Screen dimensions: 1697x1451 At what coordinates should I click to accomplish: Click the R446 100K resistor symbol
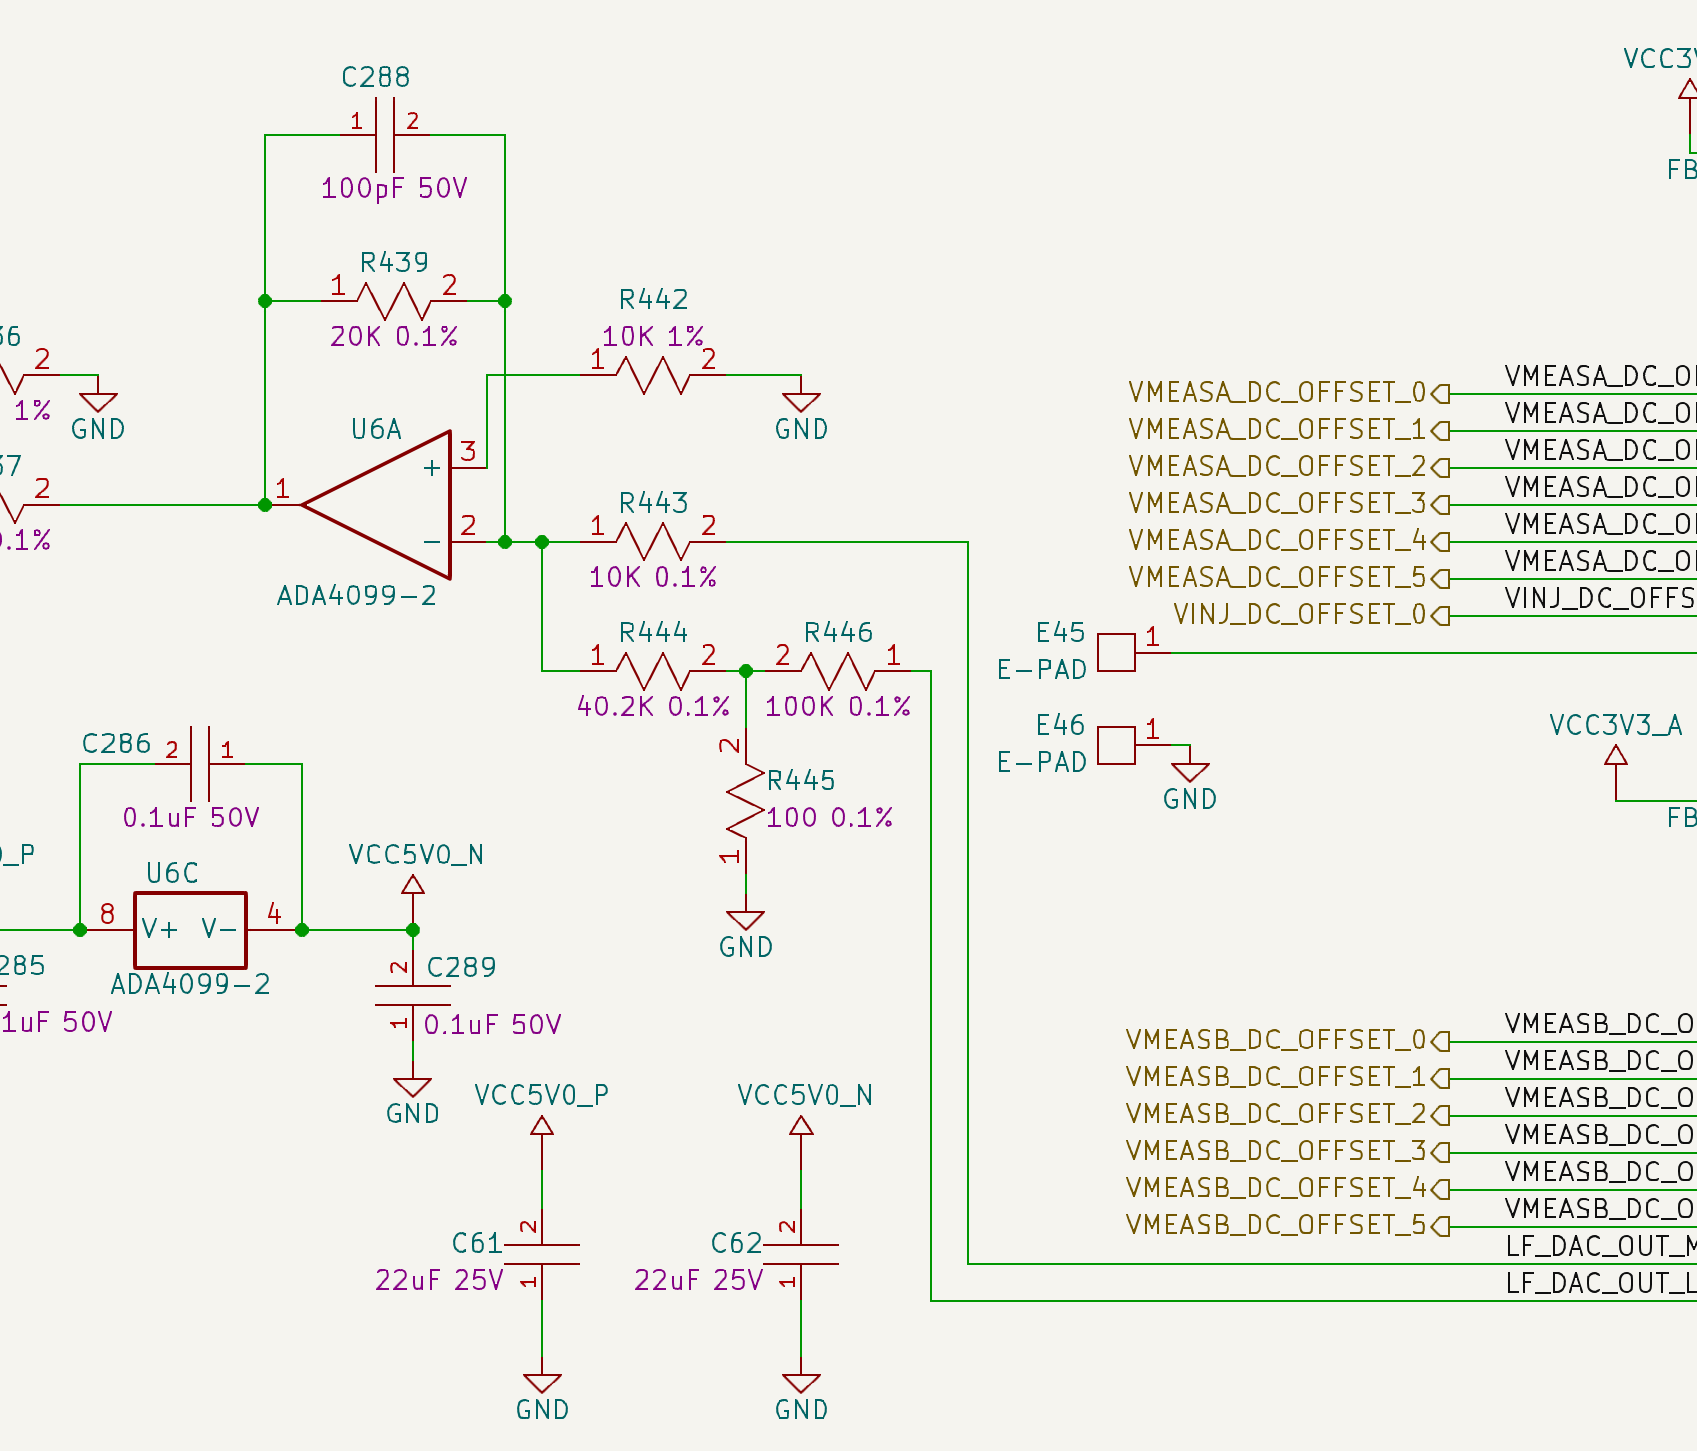coord(838,671)
